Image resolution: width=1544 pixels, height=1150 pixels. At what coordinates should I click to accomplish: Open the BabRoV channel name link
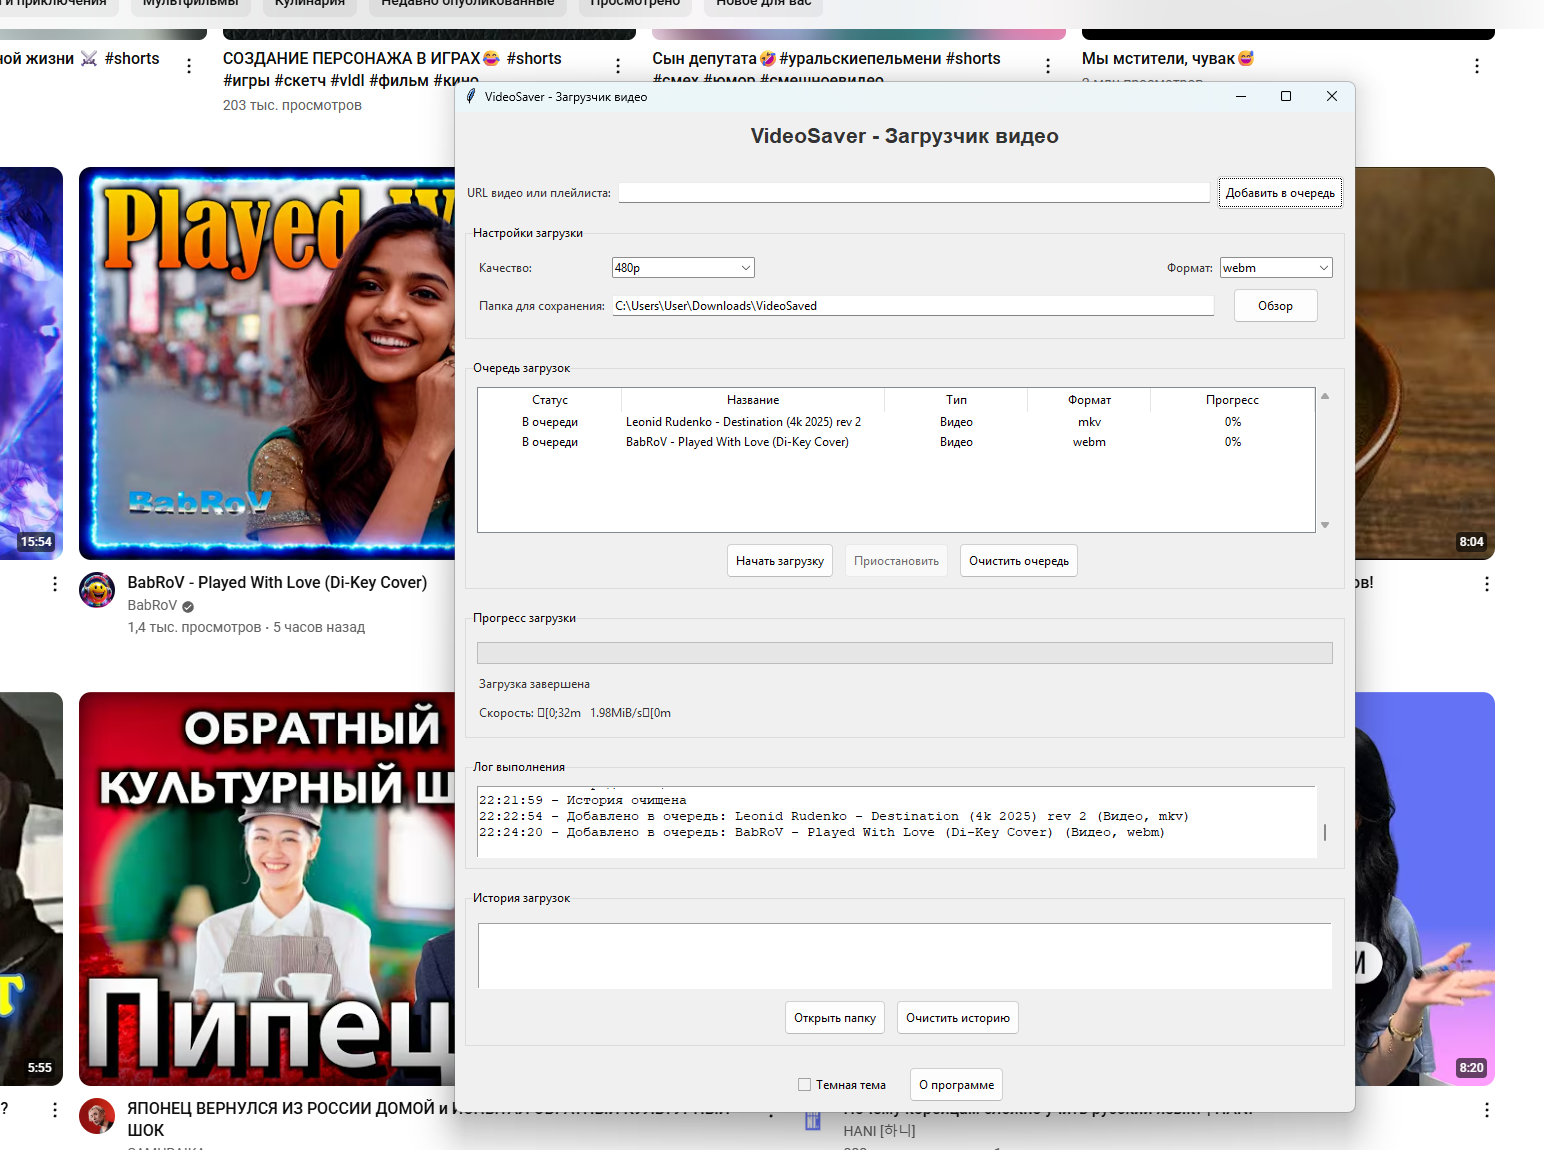(152, 605)
